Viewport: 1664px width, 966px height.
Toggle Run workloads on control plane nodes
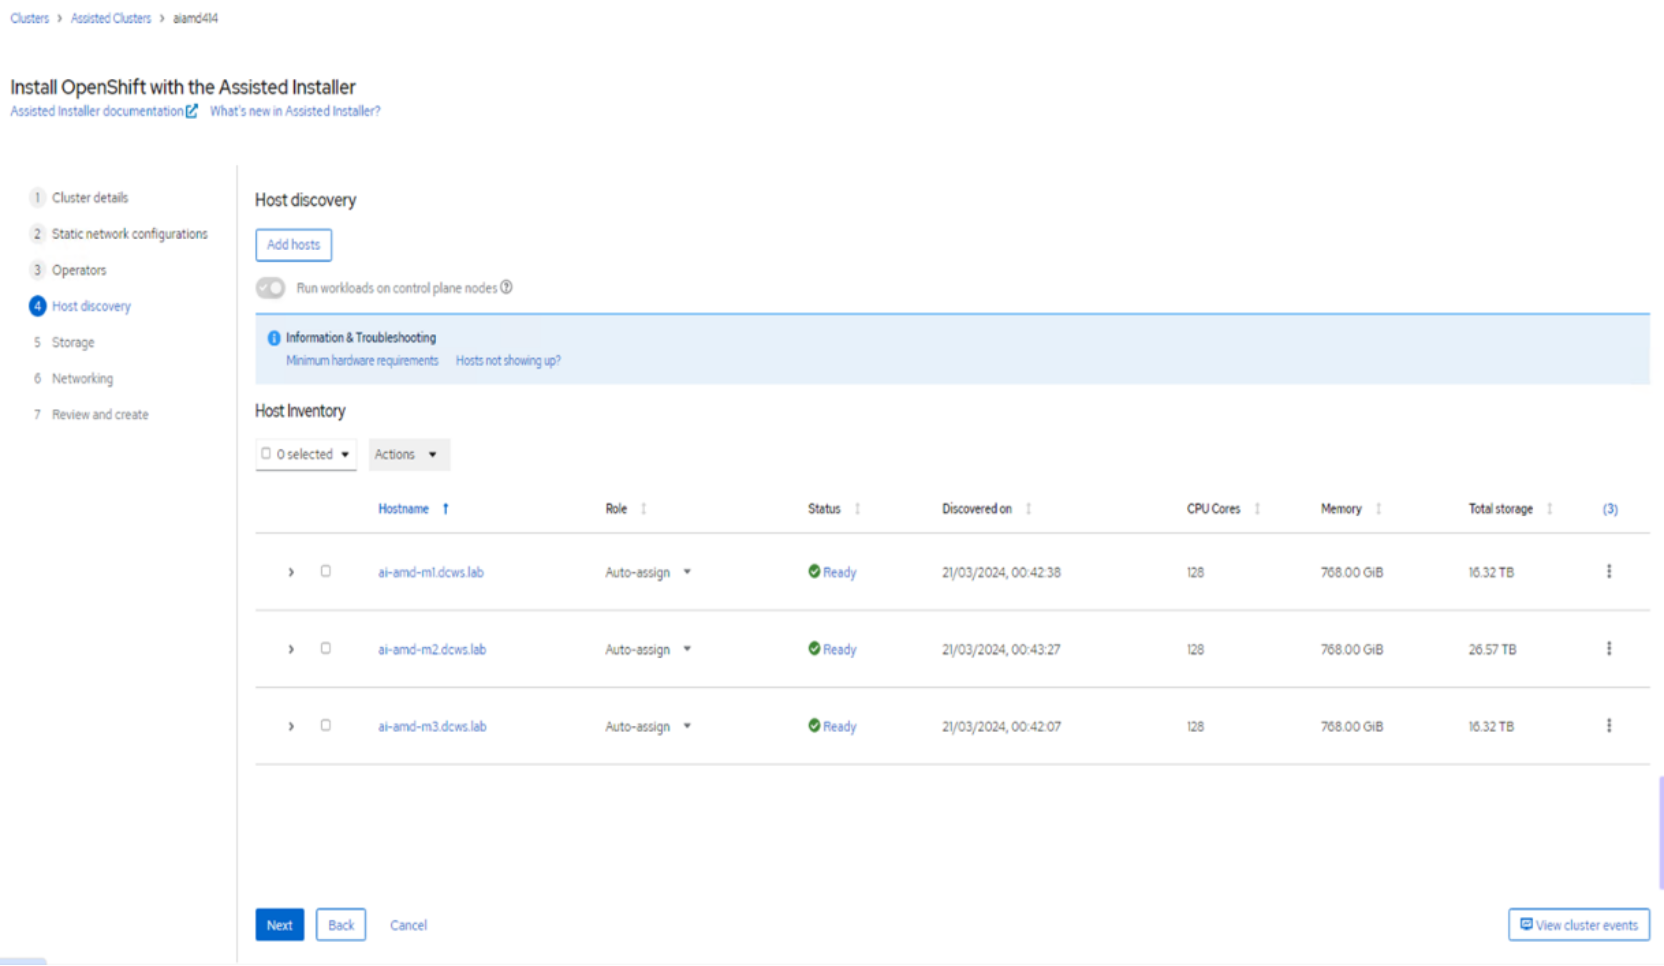click(x=270, y=288)
